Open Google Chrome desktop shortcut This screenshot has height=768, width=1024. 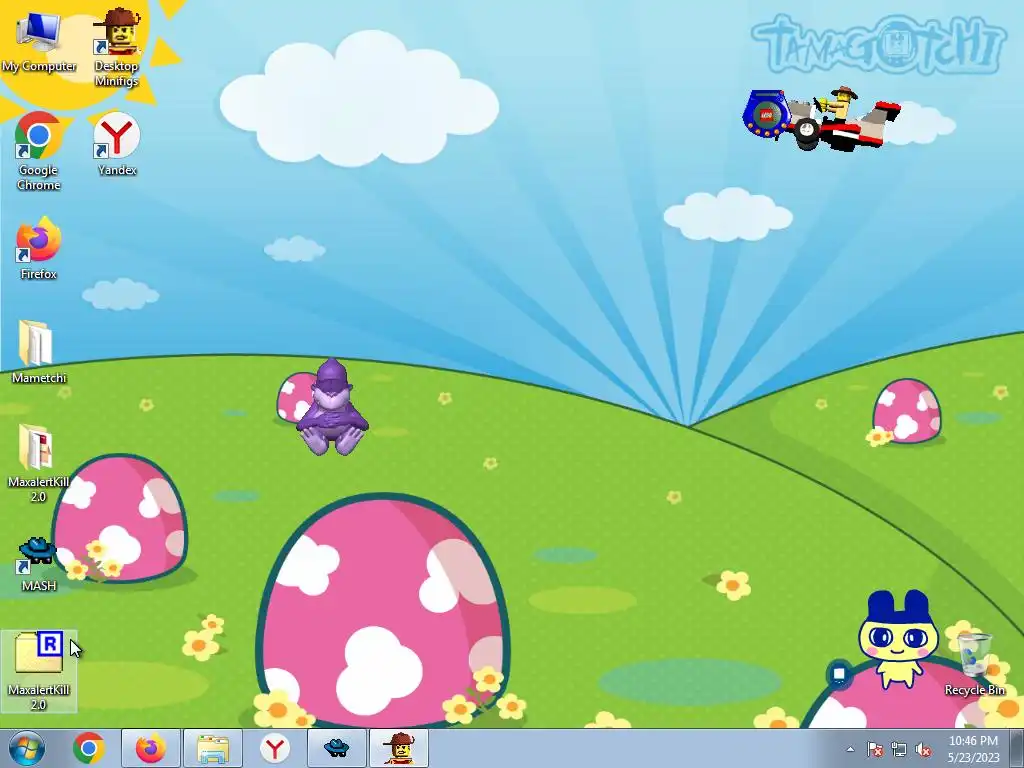point(39,151)
